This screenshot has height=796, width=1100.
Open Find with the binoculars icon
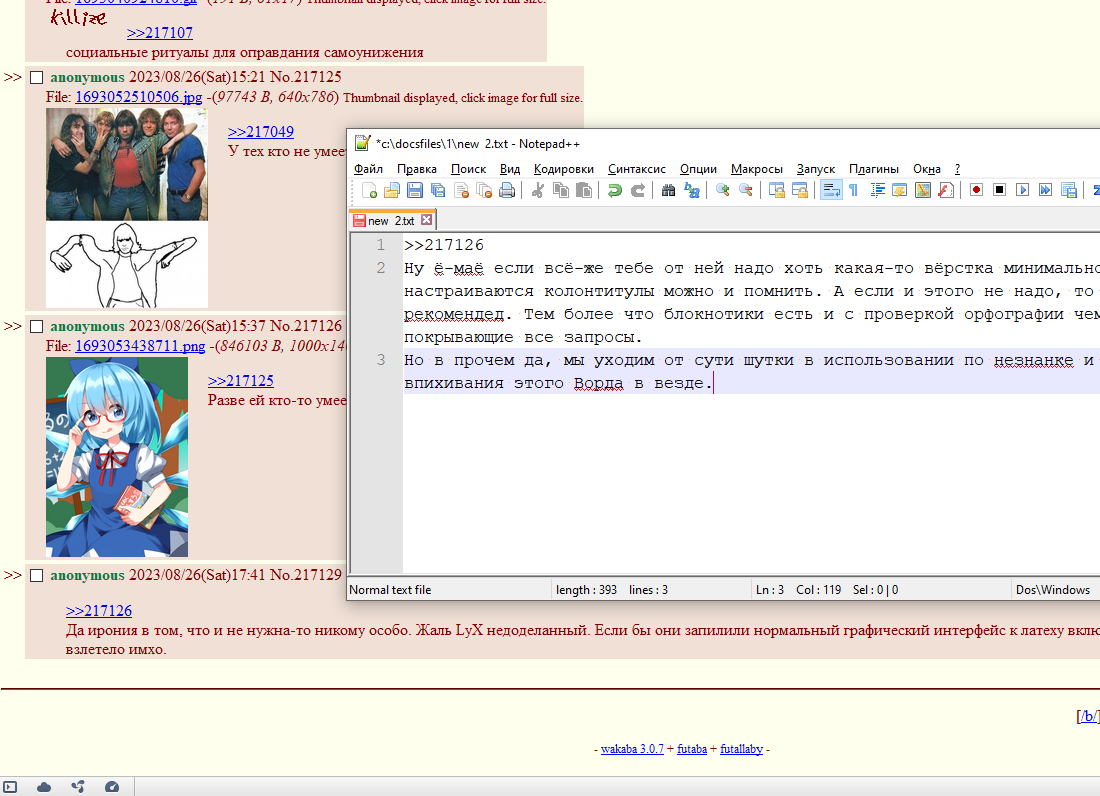pos(669,190)
